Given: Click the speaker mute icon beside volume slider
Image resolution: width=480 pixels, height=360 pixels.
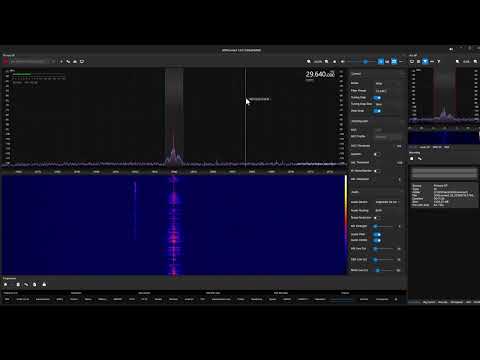Looking at the screenshot, I should coord(343,62).
